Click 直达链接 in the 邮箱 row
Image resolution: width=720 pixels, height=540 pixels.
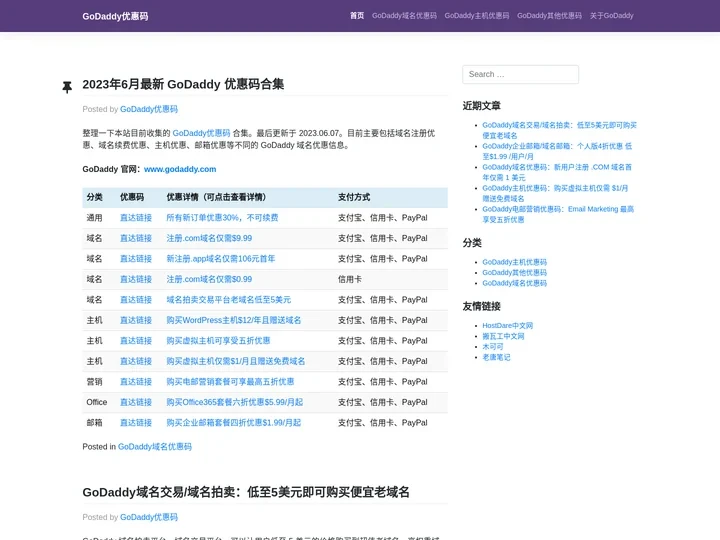point(136,423)
